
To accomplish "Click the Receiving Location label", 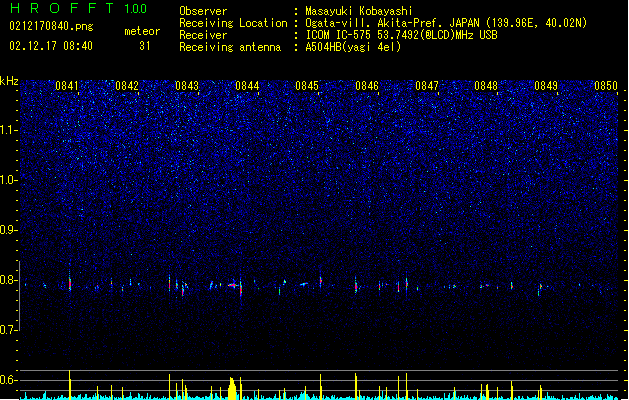I will pos(233,23).
